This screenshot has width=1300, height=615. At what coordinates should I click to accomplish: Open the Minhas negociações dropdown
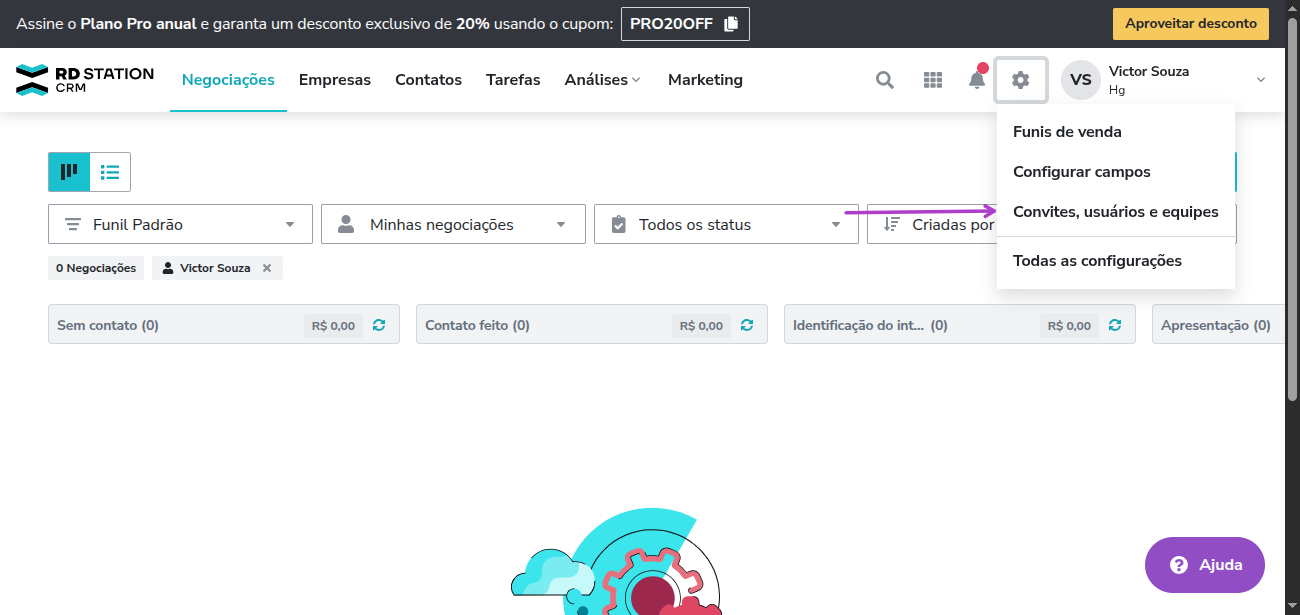[453, 224]
